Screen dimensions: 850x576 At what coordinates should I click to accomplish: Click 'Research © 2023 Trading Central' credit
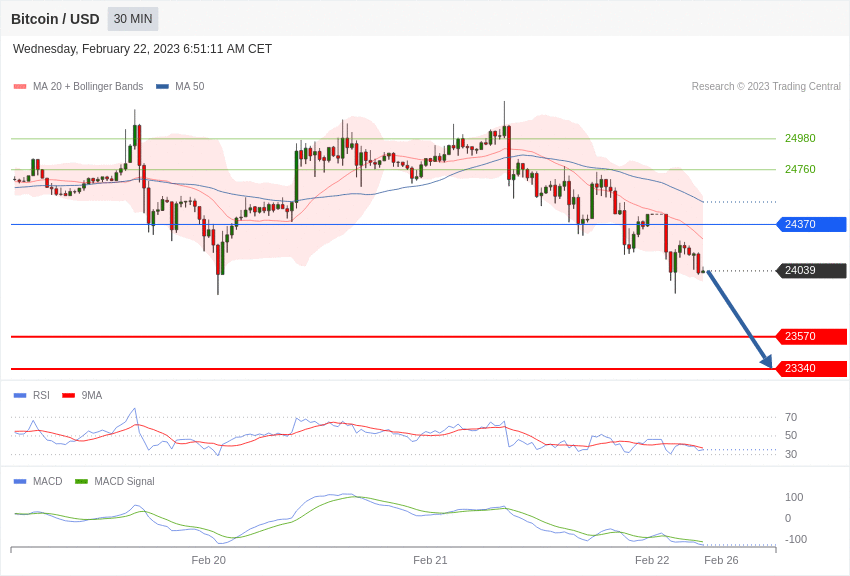766,86
